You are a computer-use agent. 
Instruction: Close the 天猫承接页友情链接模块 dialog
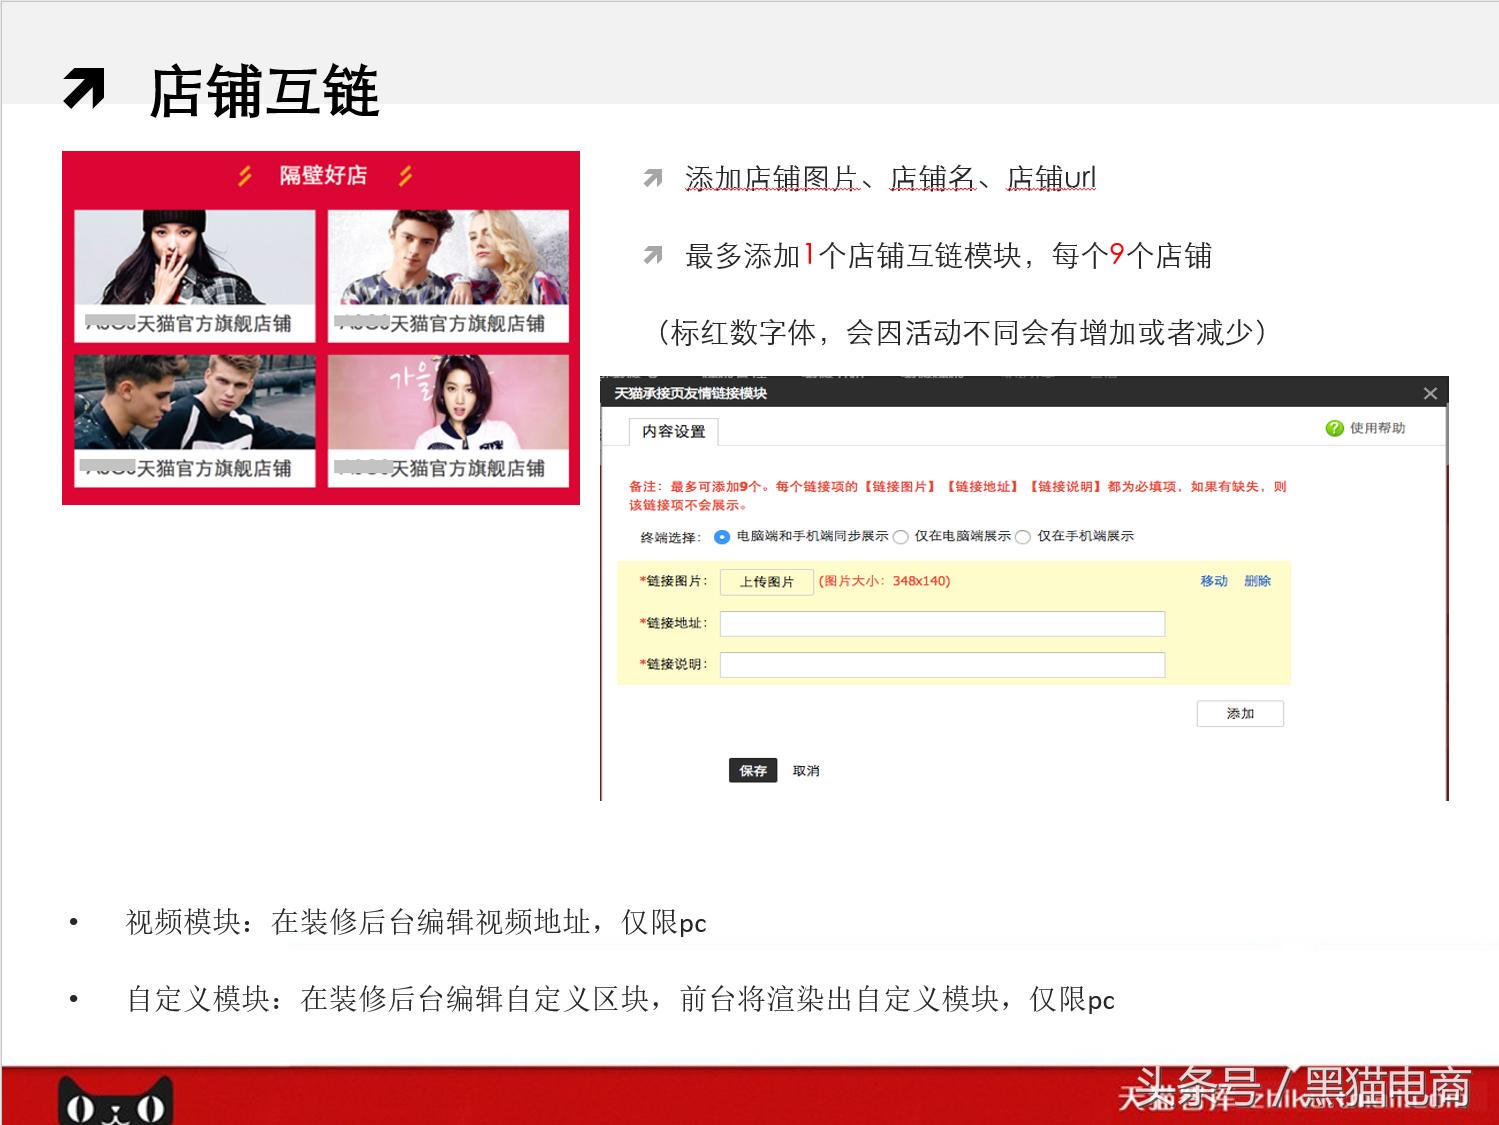[1430, 393]
